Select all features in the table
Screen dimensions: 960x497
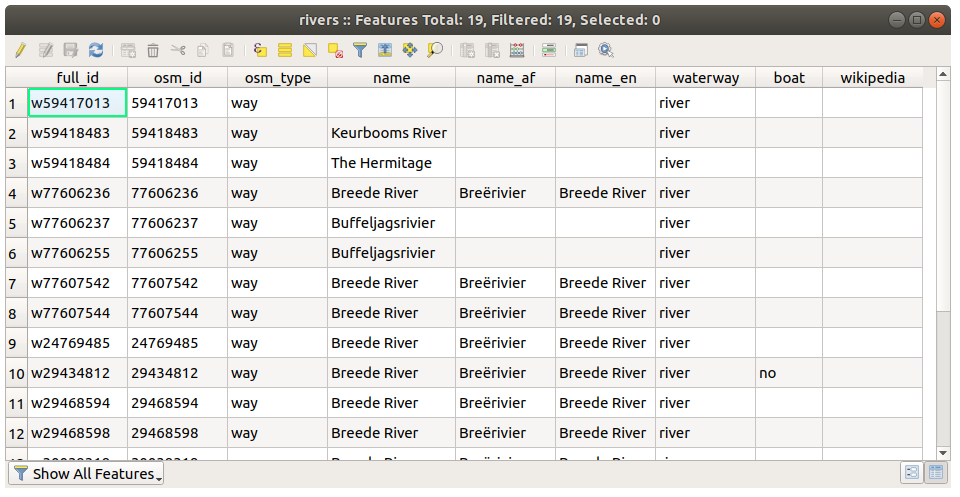point(285,50)
